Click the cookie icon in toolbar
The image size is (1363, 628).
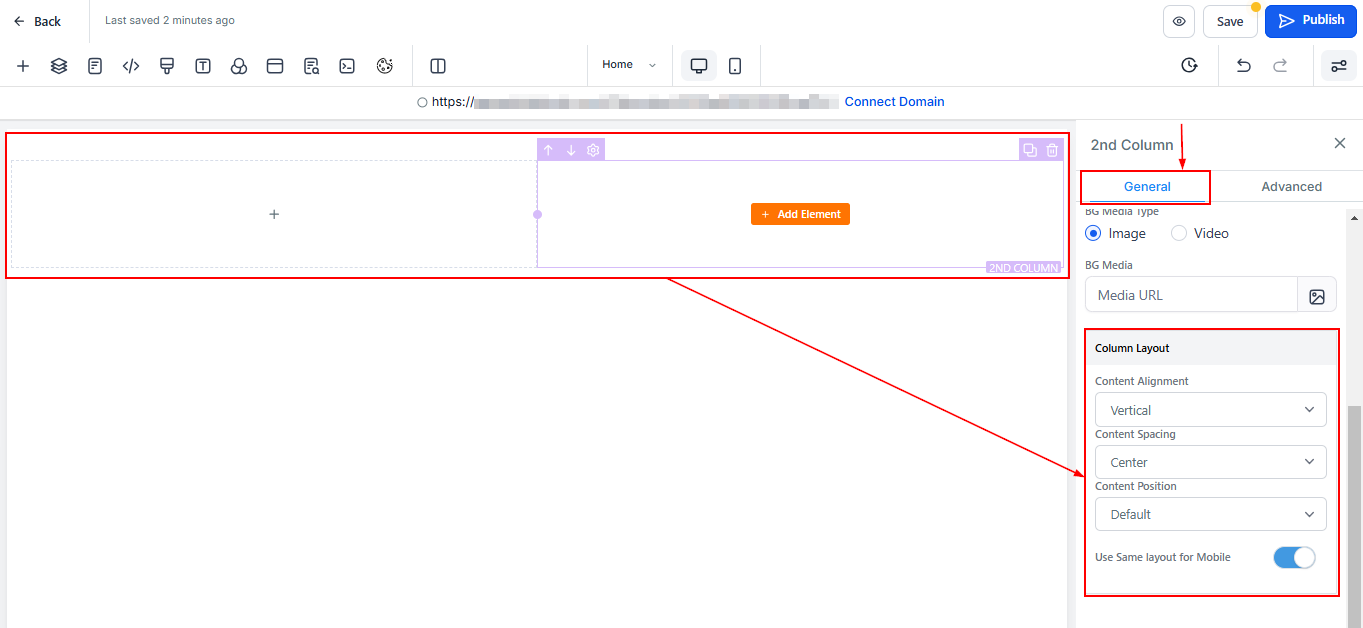[x=385, y=66]
